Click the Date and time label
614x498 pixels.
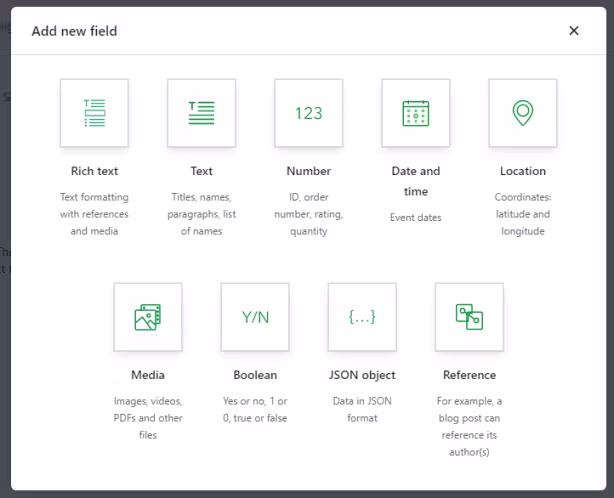[416, 181]
